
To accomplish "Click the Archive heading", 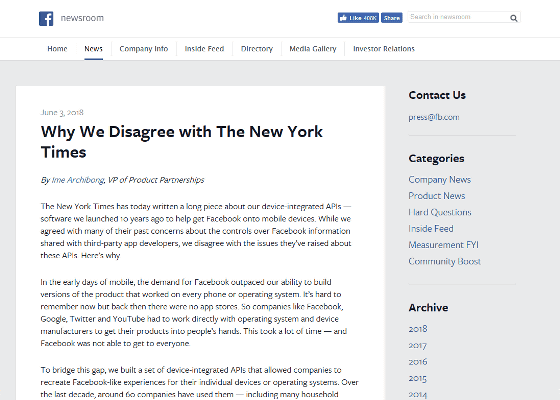I will [x=428, y=308].
